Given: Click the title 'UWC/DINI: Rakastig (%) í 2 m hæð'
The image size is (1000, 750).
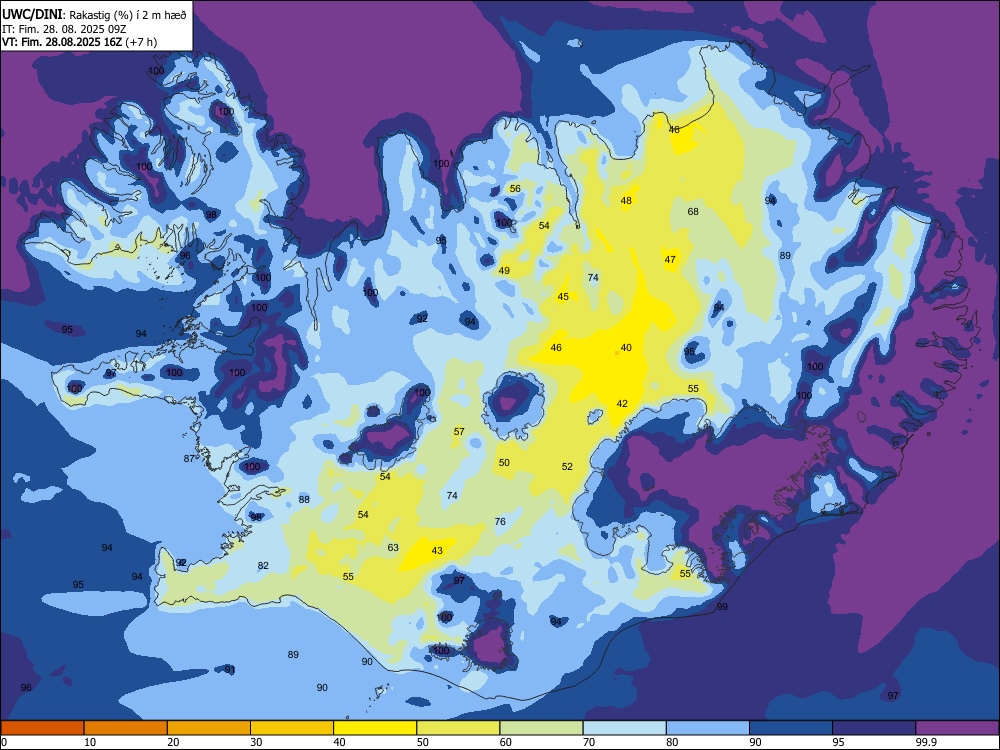Looking at the screenshot, I should click(x=94, y=14).
